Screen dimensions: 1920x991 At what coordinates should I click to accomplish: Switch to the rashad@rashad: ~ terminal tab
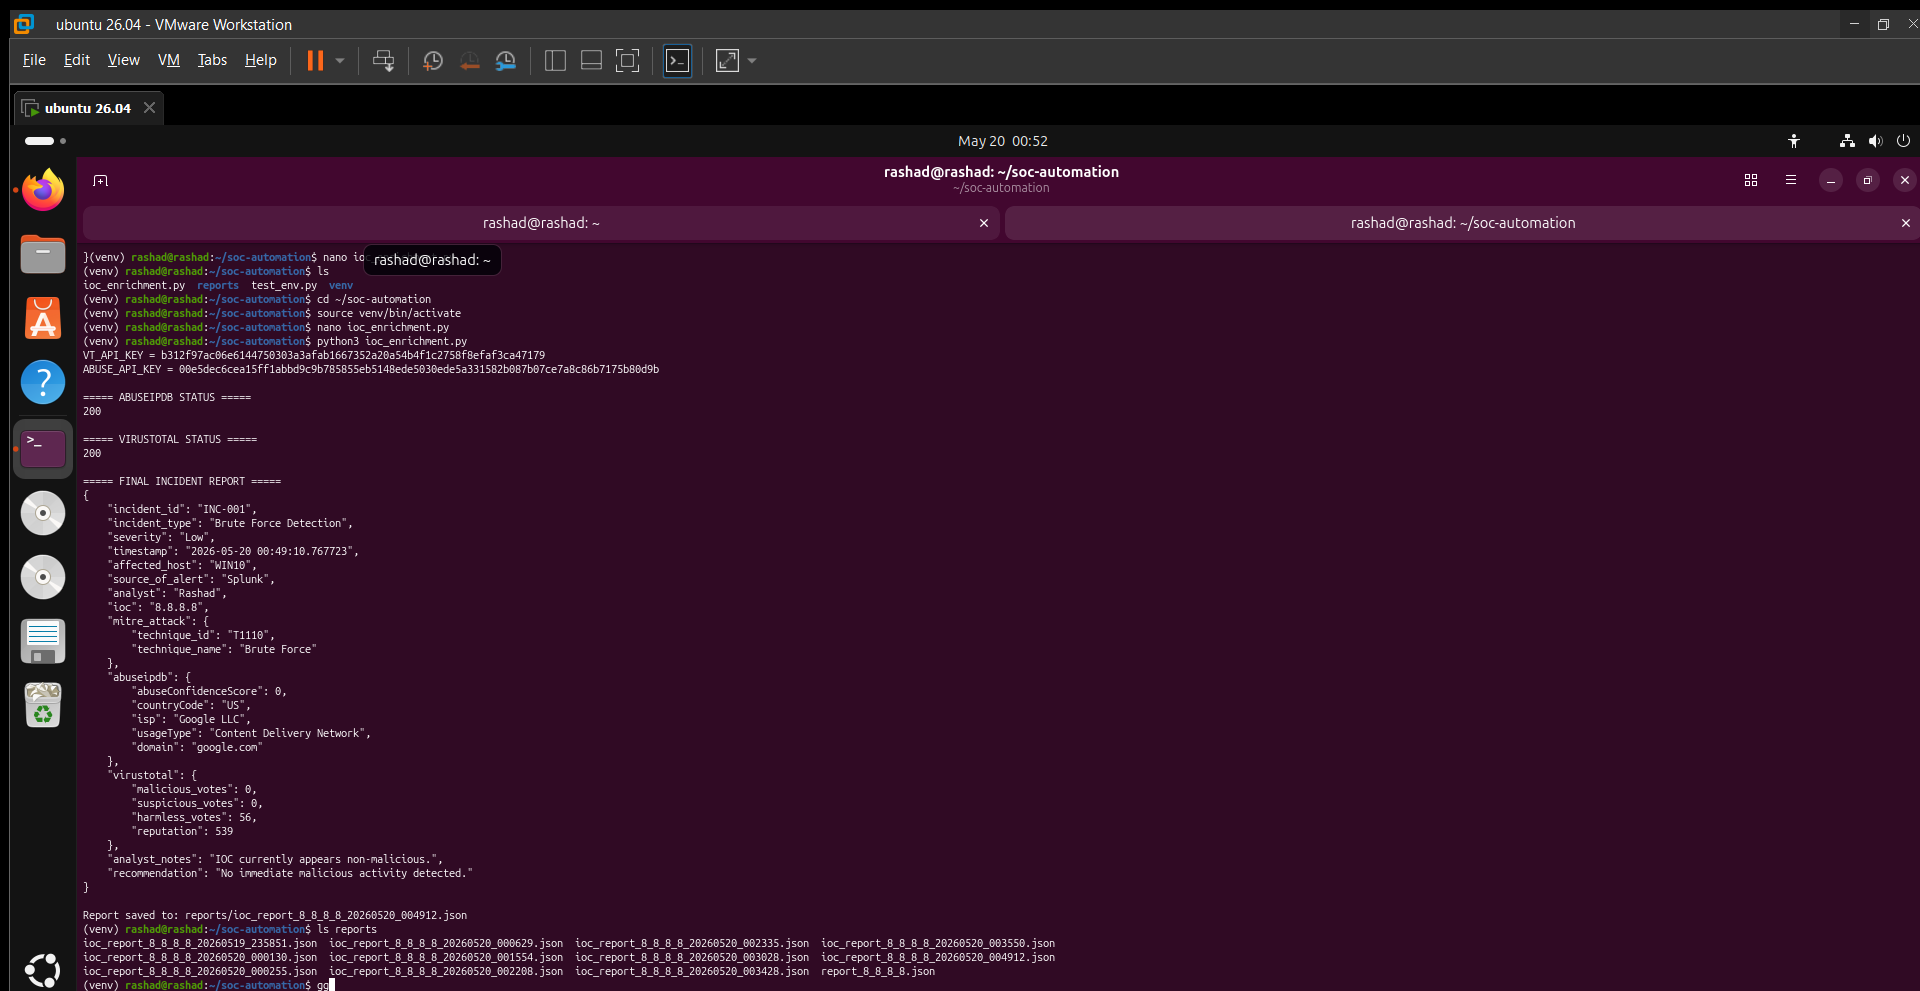[541, 223]
